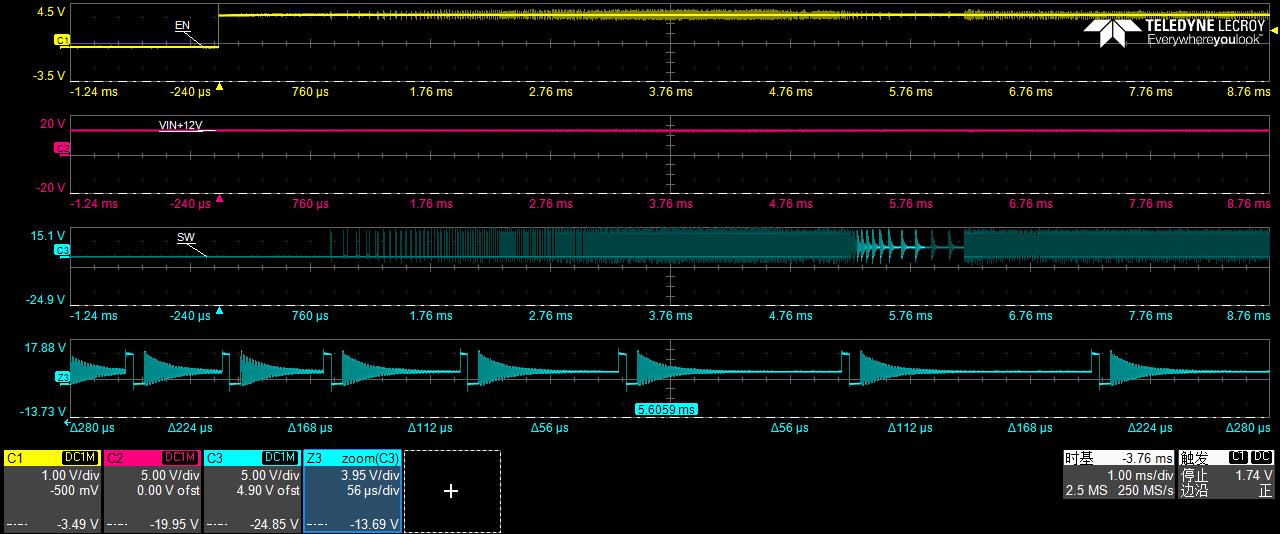This screenshot has width=1280, height=534.
Task: Click the DC1M coupling badge on C1
Action: pyautogui.click(x=80, y=458)
